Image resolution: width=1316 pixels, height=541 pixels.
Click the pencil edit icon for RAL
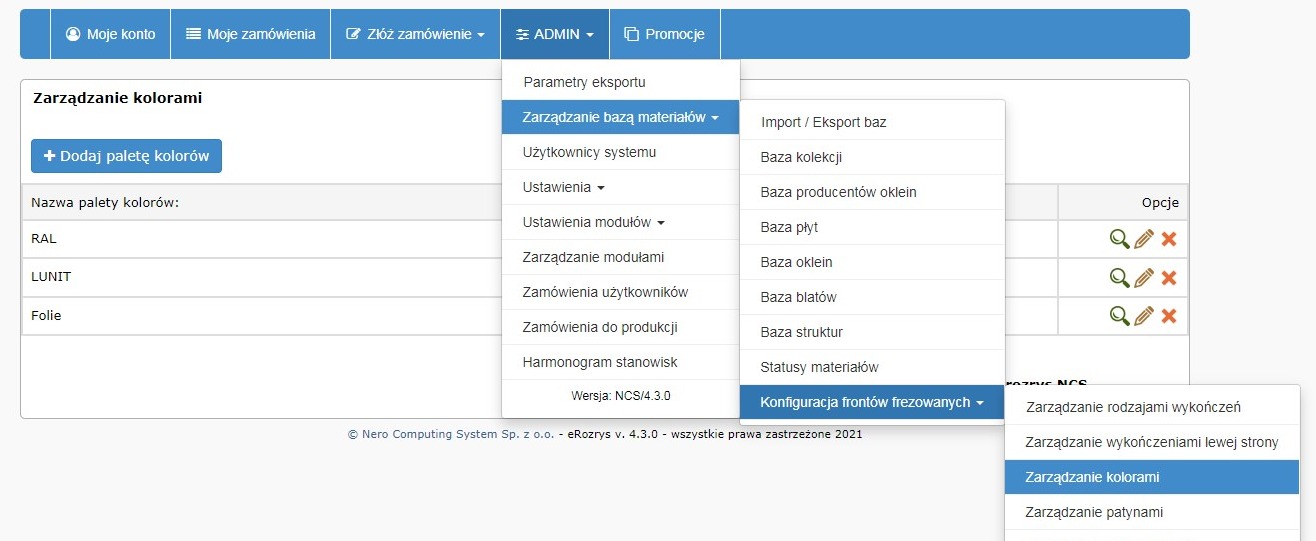(x=1144, y=239)
